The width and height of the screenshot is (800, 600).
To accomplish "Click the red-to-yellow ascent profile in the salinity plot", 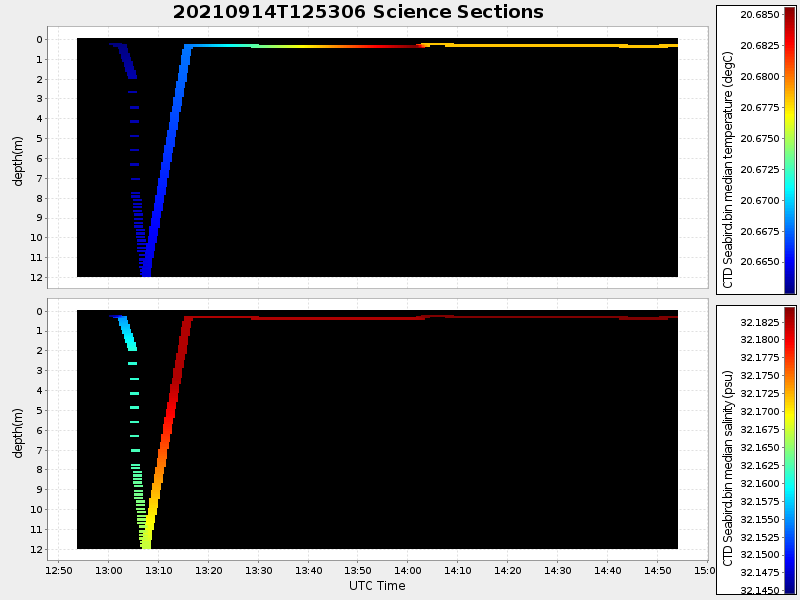I will pyautogui.click(x=167, y=433).
